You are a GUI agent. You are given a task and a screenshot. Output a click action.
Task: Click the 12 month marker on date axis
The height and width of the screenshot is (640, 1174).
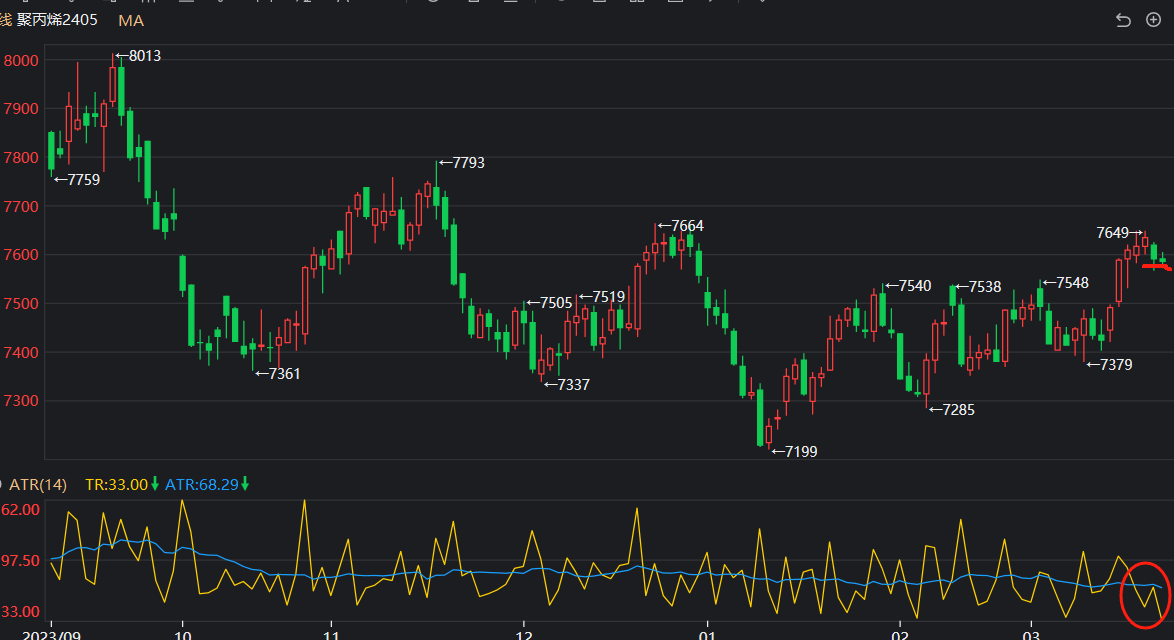[x=523, y=635]
